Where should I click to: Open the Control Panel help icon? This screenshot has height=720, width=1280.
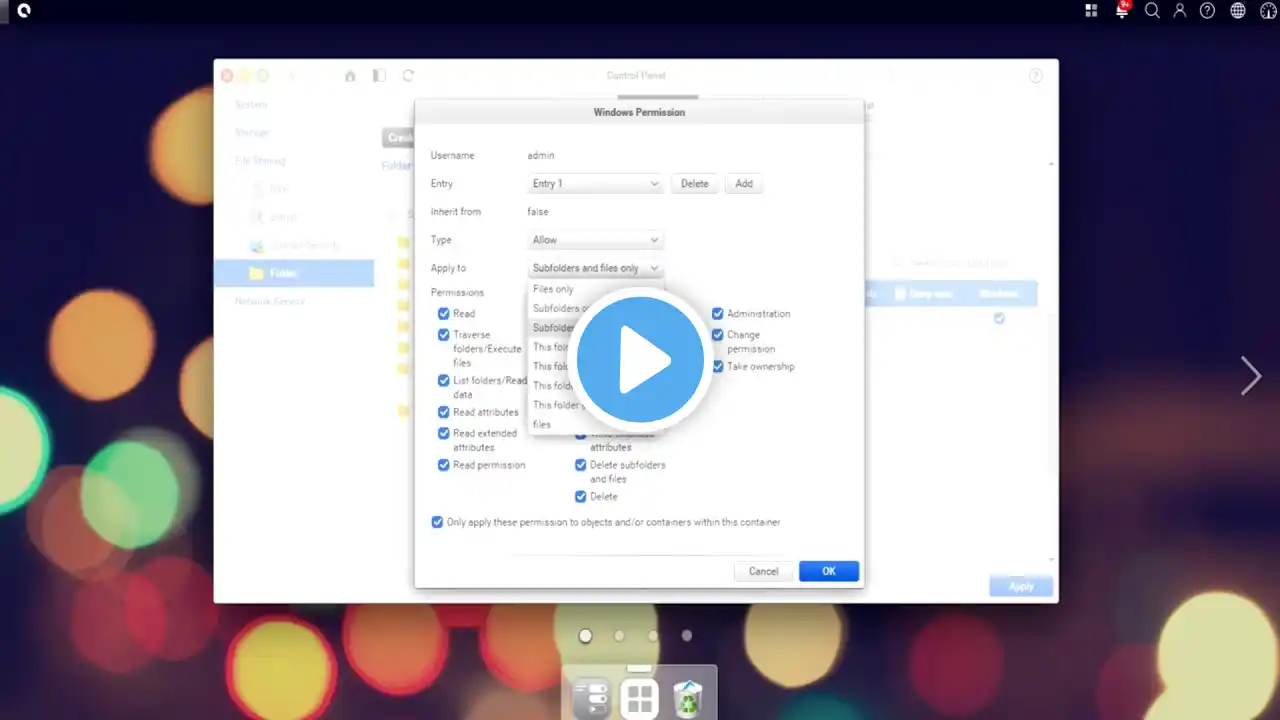click(1036, 76)
